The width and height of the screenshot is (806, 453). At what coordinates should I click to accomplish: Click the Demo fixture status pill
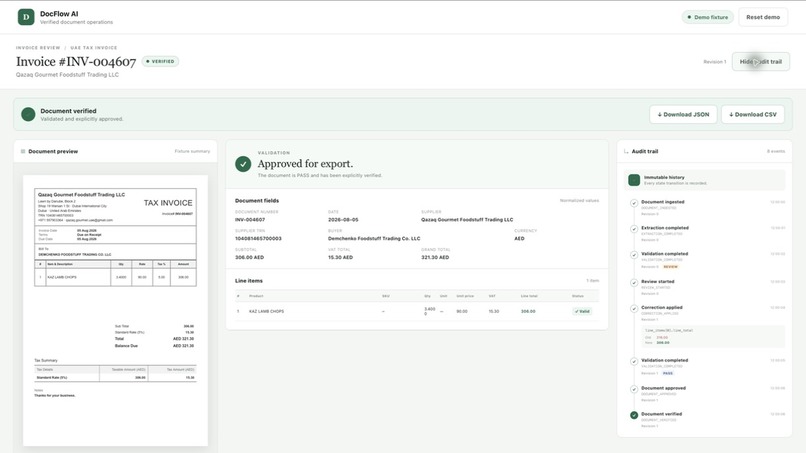click(708, 17)
